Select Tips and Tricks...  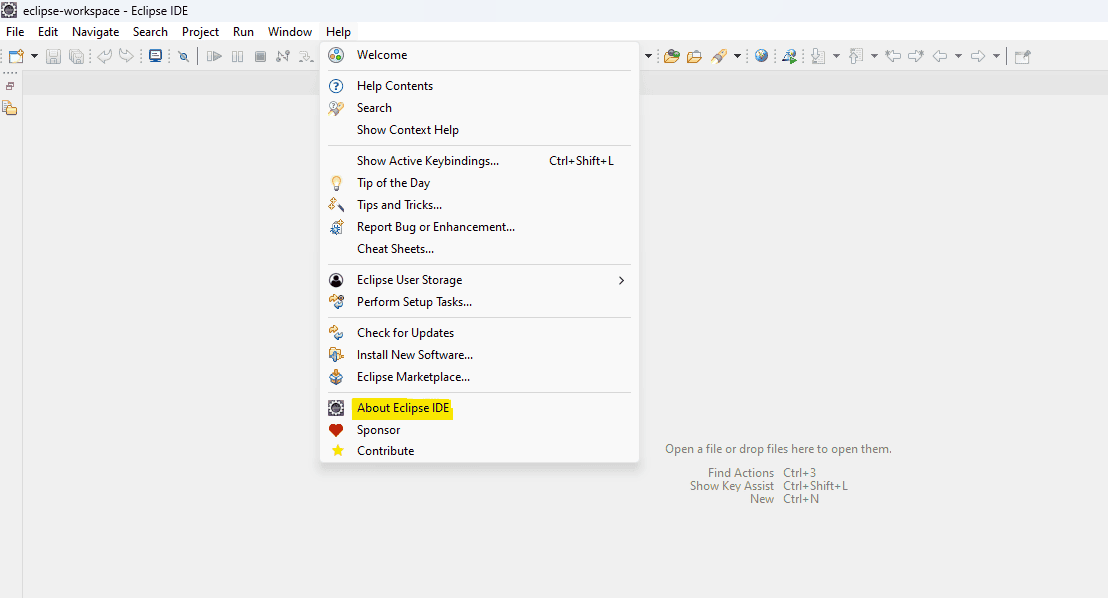tap(479, 205)
